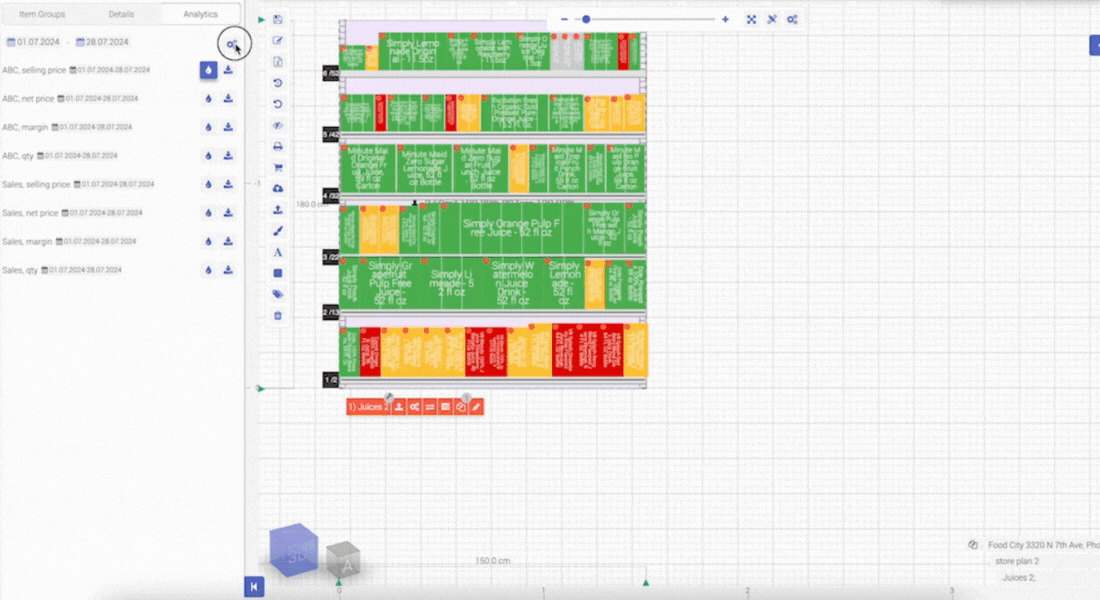The height and width of the screenshot is (600, 1100).
Task: Select Simply Orange Pulp Free Juice product
Action: coord(511,229)
